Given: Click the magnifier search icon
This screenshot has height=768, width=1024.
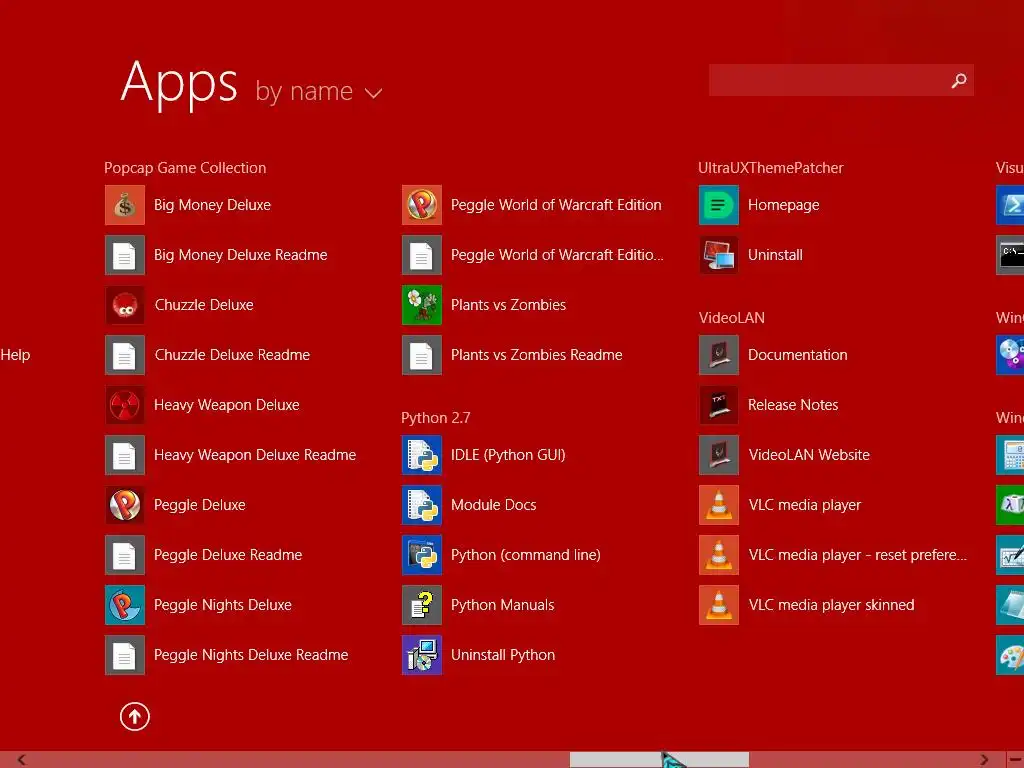Looking at the screenshot, I should [959, 80].
